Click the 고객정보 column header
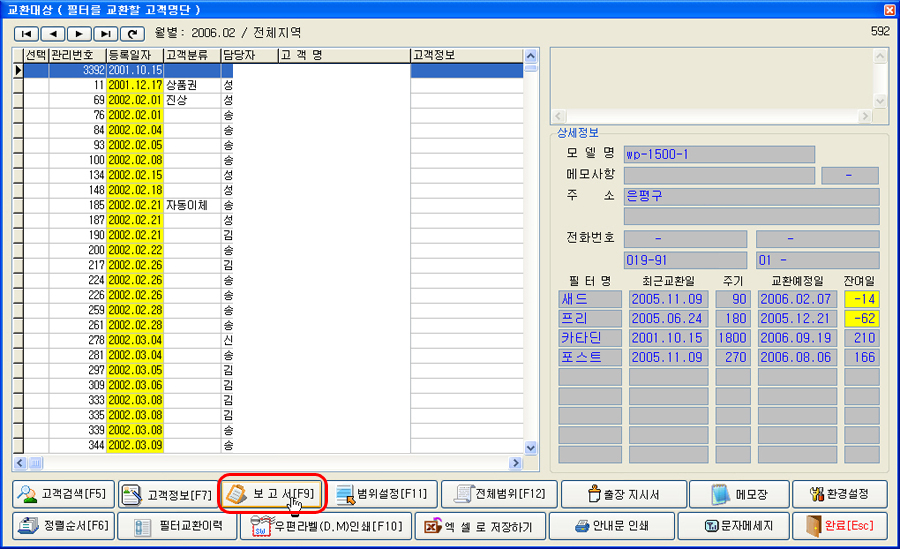900x549 pixels. 467,55
